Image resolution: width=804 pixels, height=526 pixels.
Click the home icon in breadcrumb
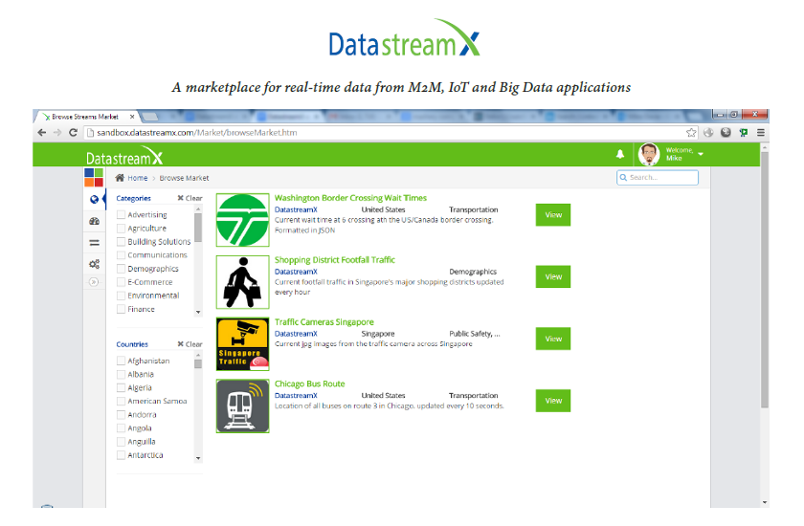pos(120,177)
